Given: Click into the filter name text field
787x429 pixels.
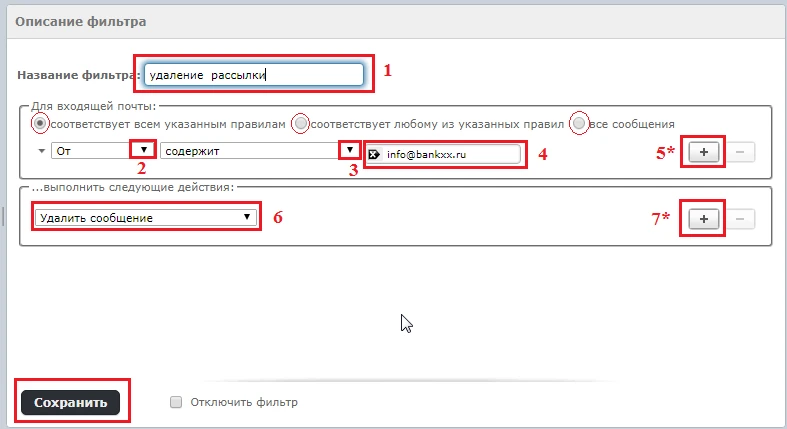Looking at the screenshot, I should click(253, 74).
